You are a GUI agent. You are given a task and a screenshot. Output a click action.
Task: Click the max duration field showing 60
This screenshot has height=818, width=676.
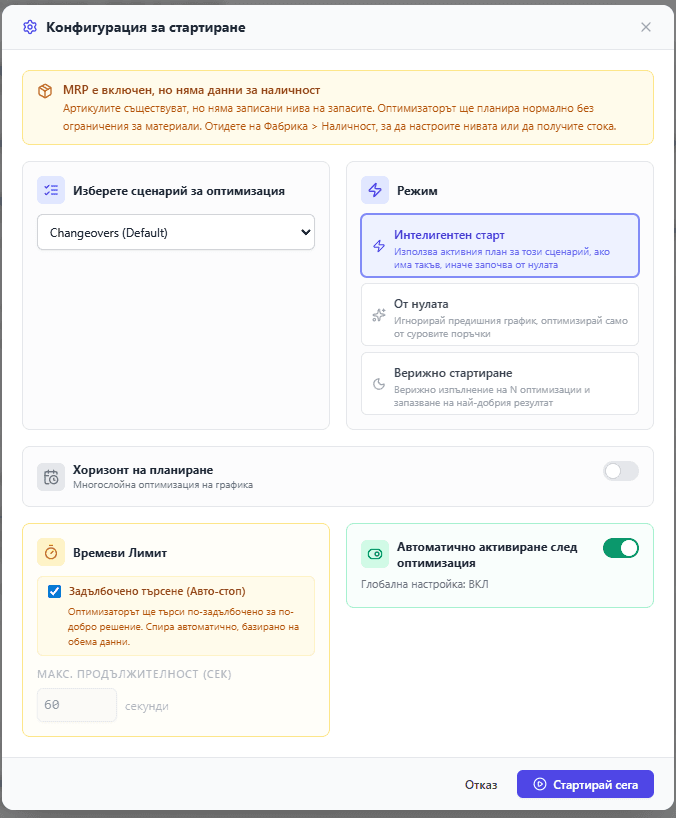point(77,704)
